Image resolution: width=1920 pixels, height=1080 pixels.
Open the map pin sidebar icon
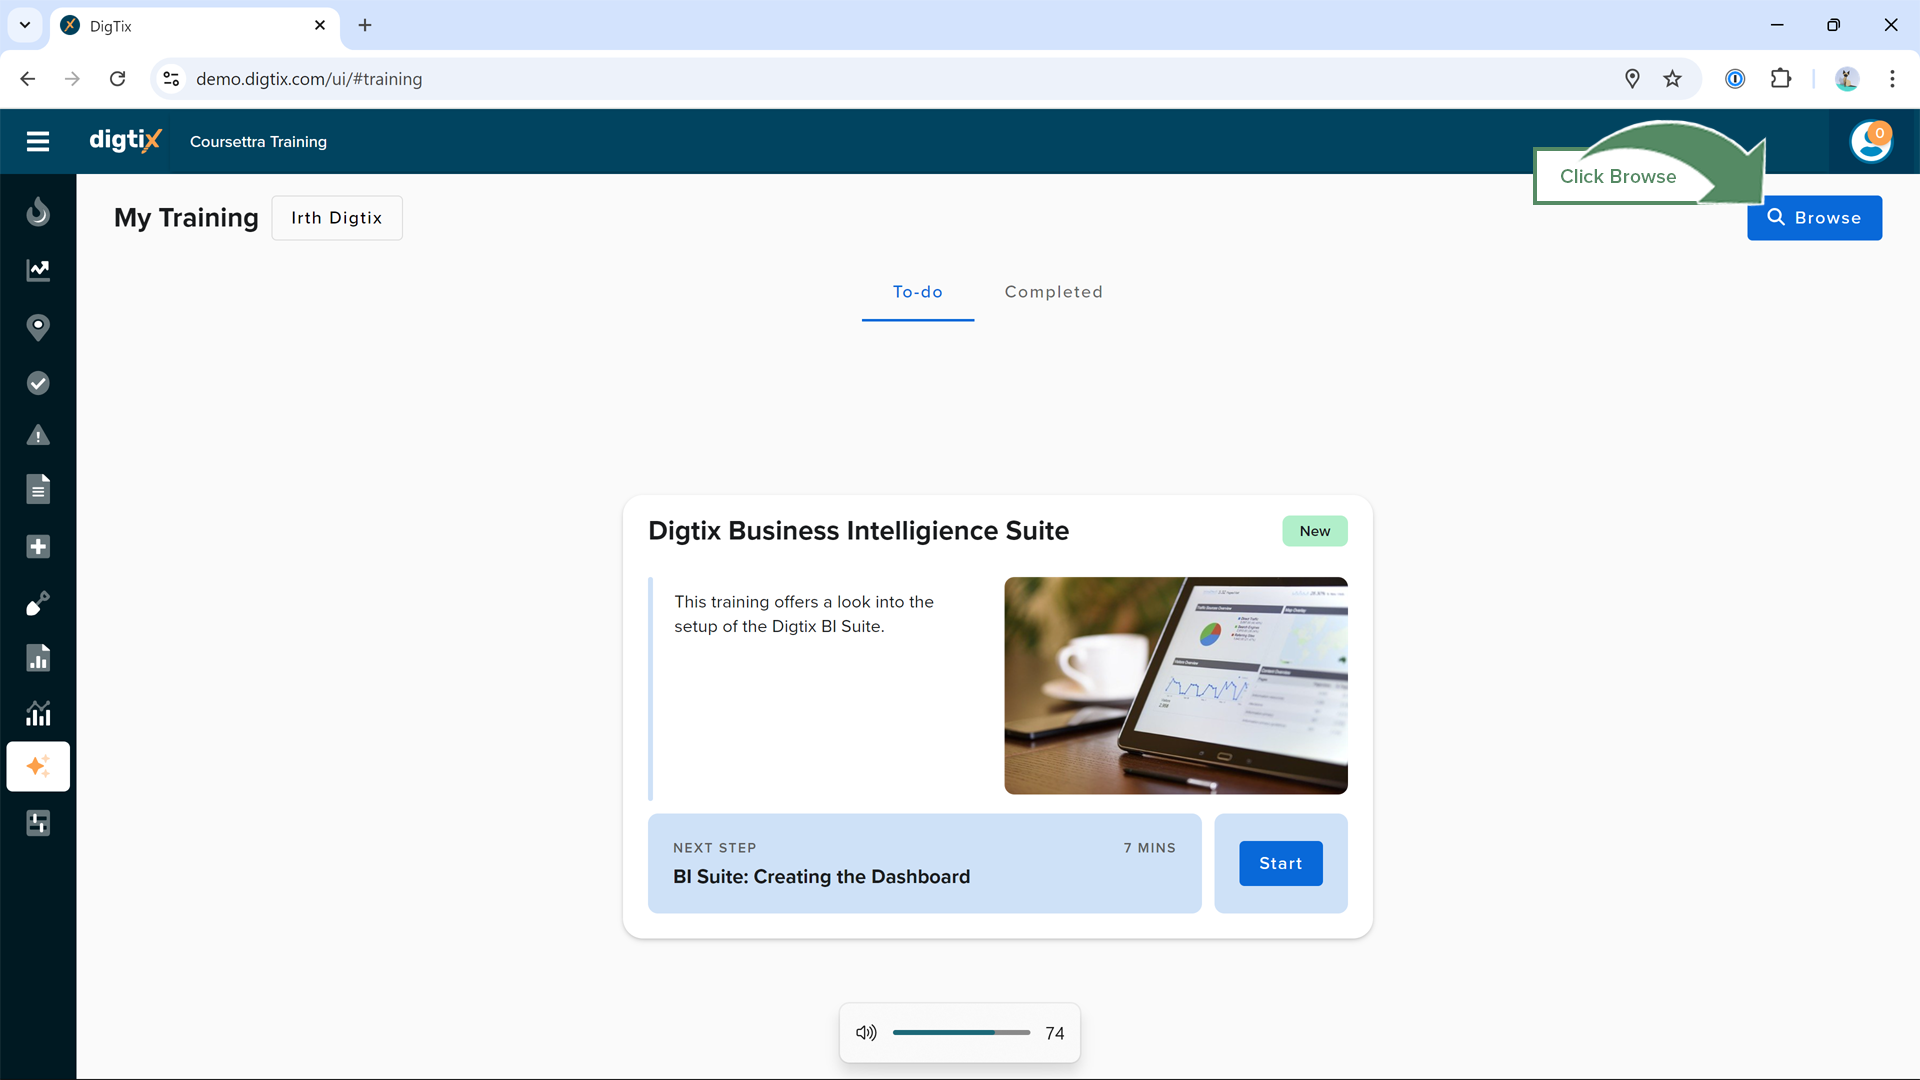click(x=38, y=327)
